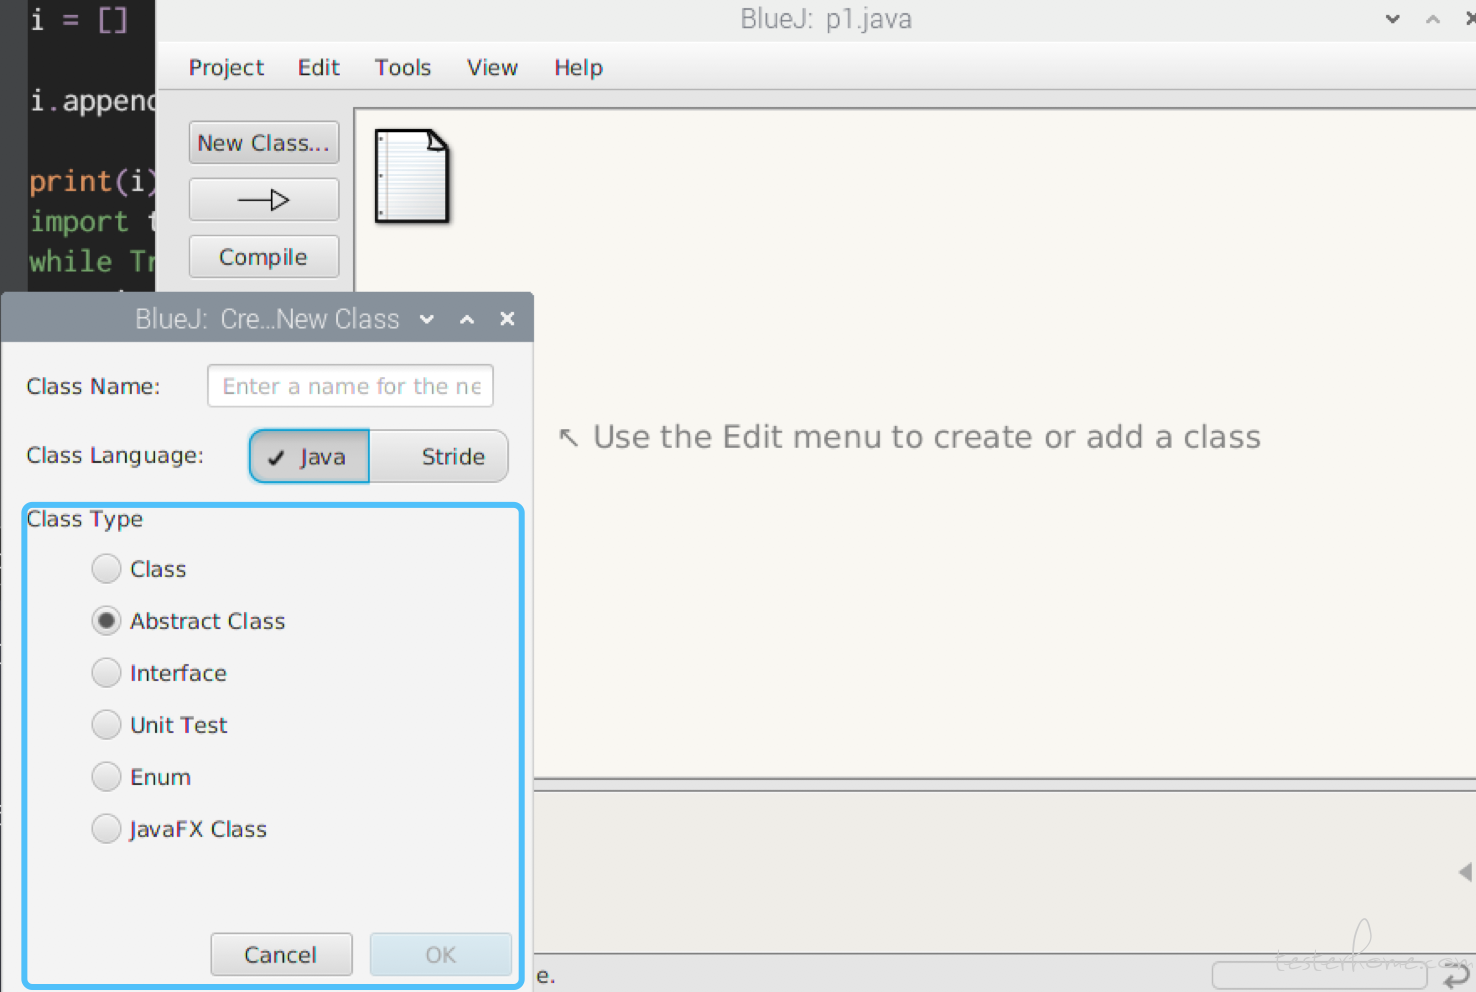Choose the Interface class type

click(106, 673)
